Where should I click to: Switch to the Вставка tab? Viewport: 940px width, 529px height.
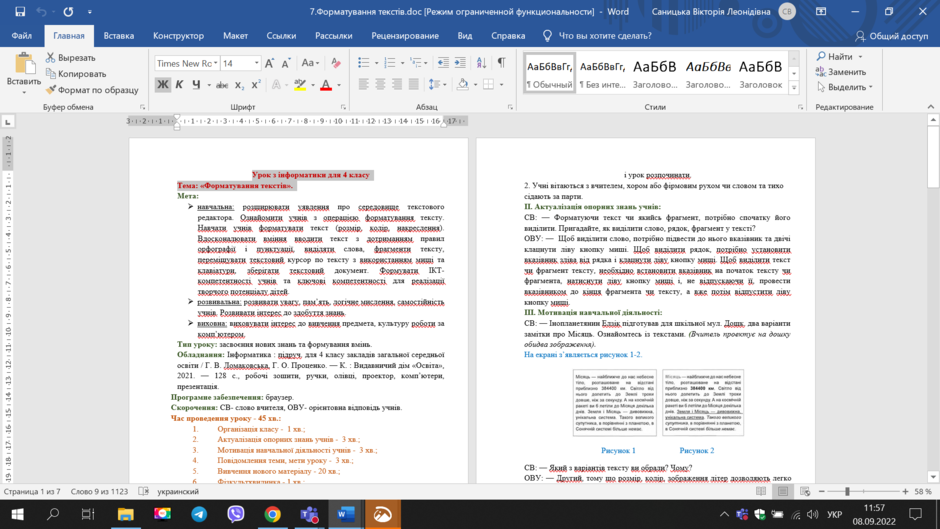click(119, 36)
